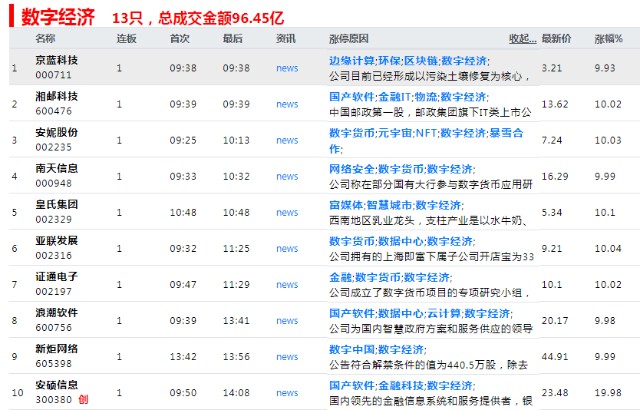The image size is (640, 410).
Task: Select stock name 浪潮软件
Action: (57, 313)
